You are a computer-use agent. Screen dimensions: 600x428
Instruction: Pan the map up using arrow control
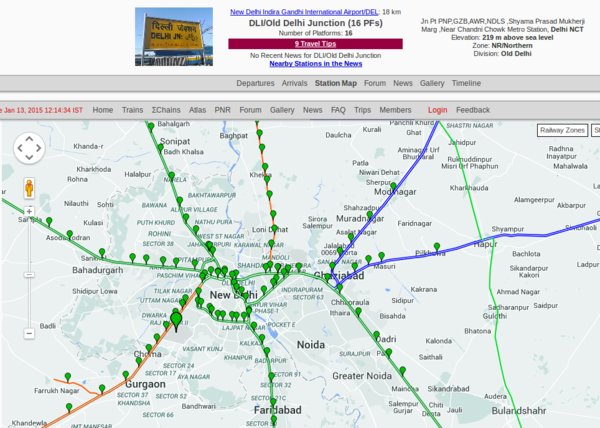29,138
